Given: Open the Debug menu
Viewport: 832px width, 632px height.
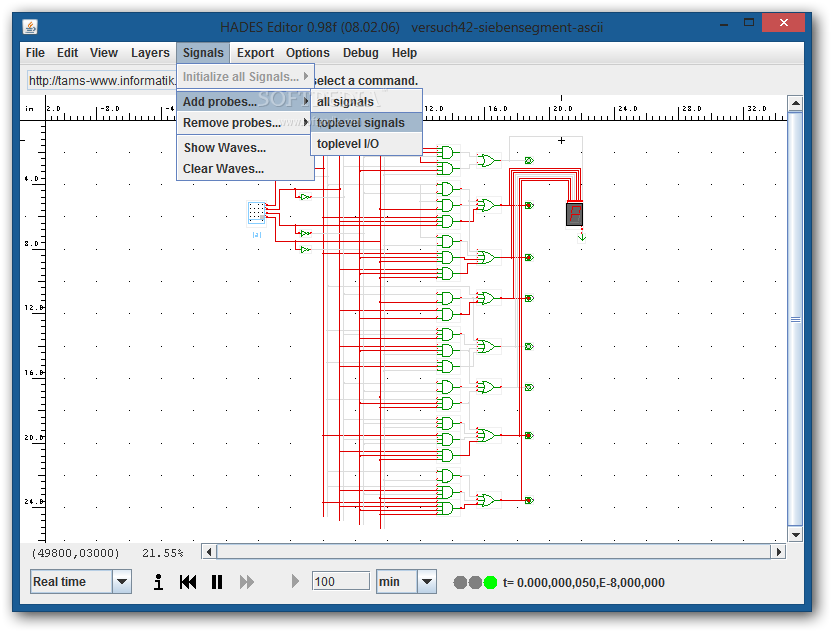Looking at the screenshot, I should tap(361, 53).
